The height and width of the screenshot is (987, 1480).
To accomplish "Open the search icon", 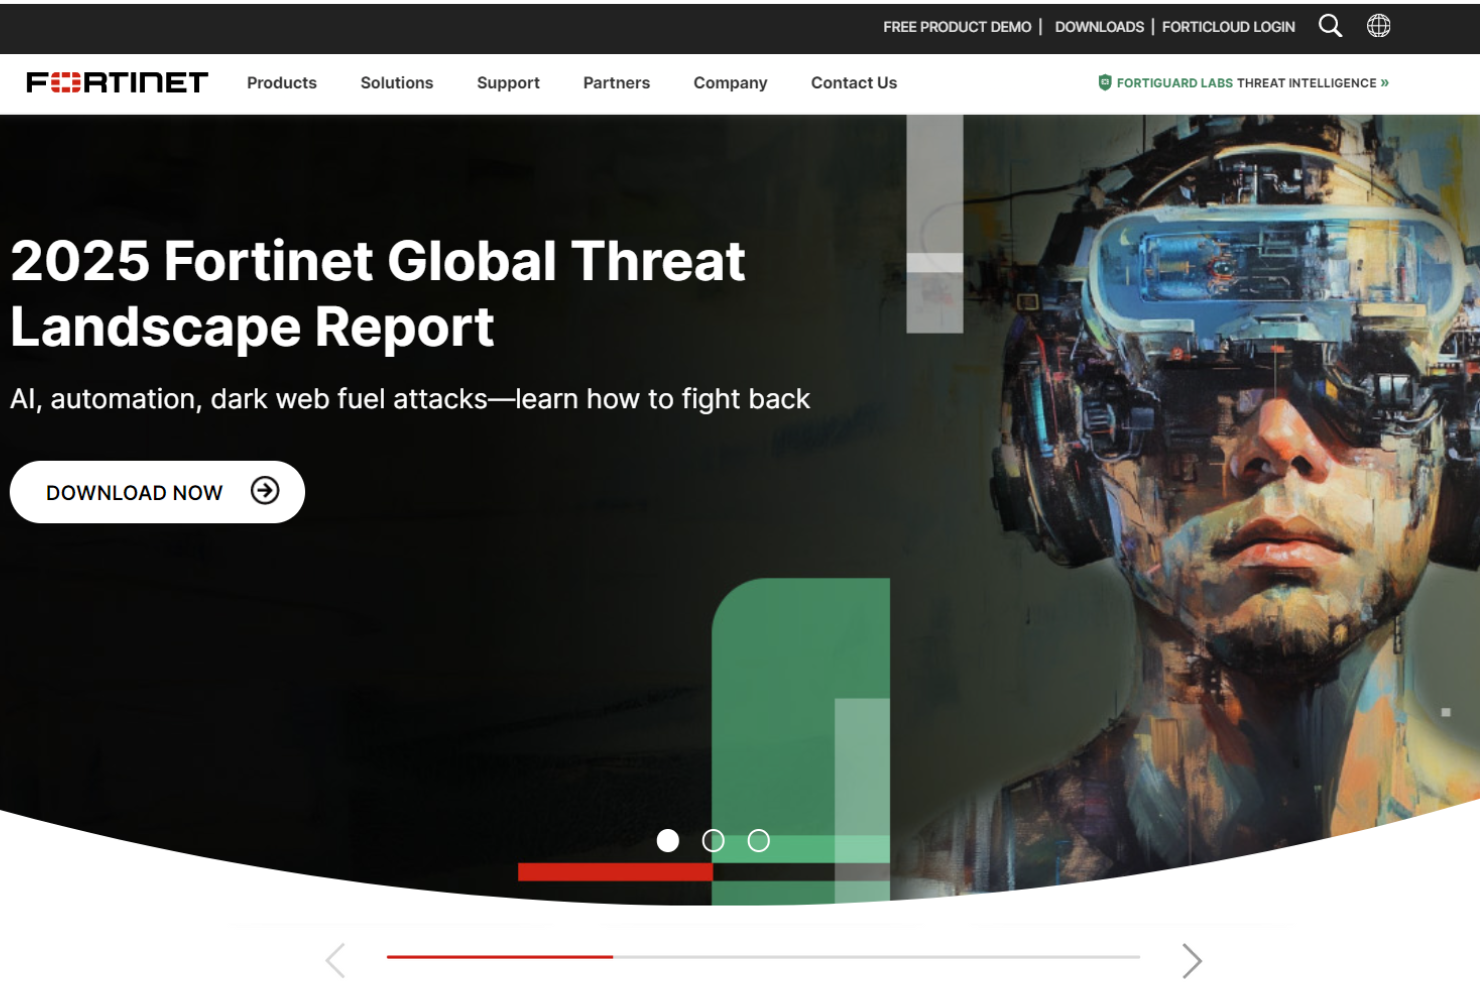I will [1331, 26].
